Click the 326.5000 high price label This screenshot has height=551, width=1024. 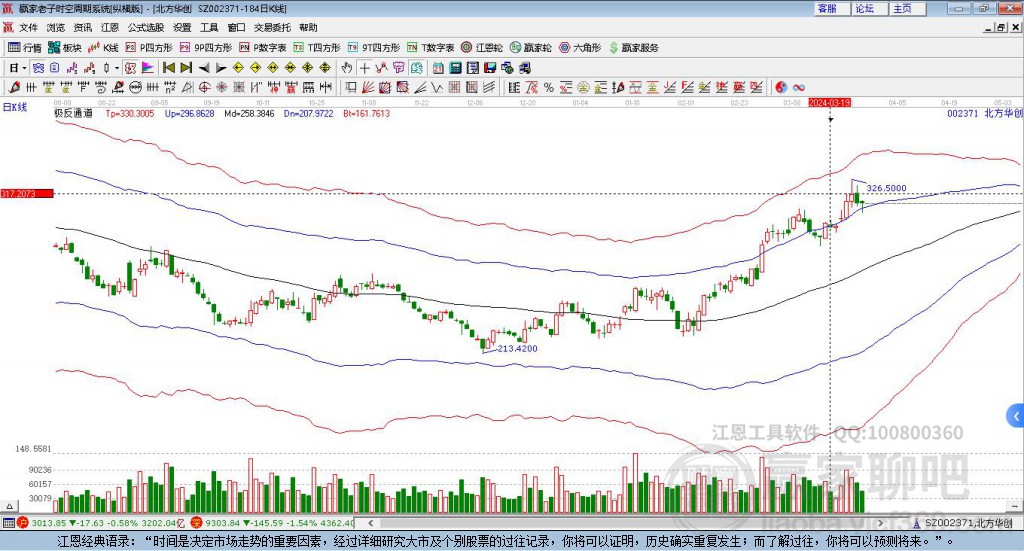[x=886, y=188]
